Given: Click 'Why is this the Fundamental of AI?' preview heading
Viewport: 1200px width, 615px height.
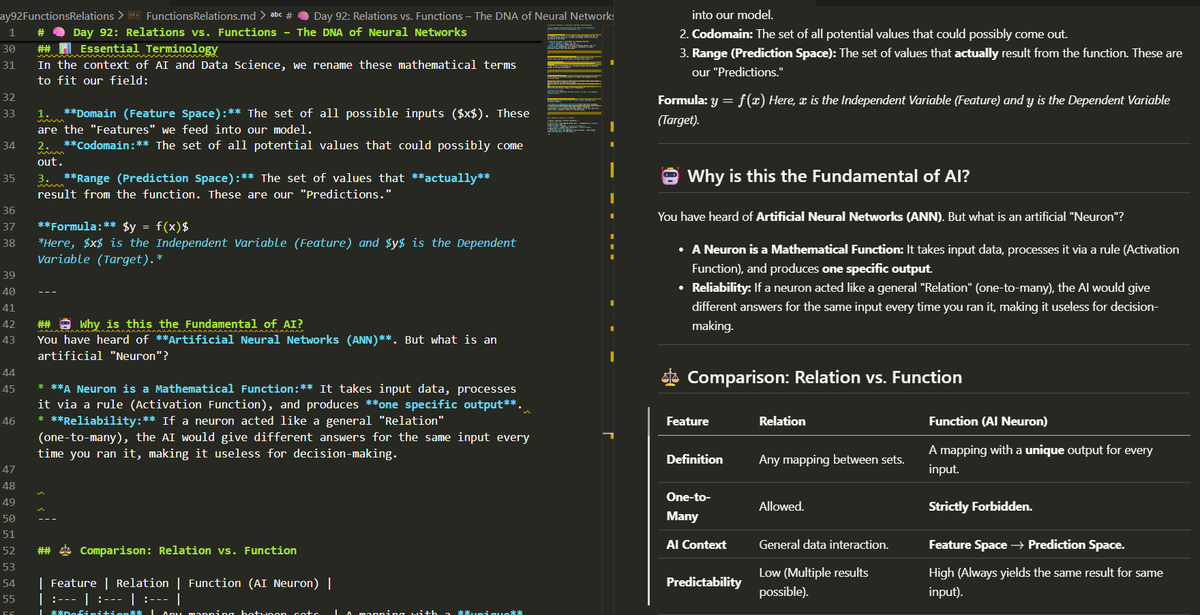Looking at the screenshot, I should pyautogui.click(x=828, y=177).
